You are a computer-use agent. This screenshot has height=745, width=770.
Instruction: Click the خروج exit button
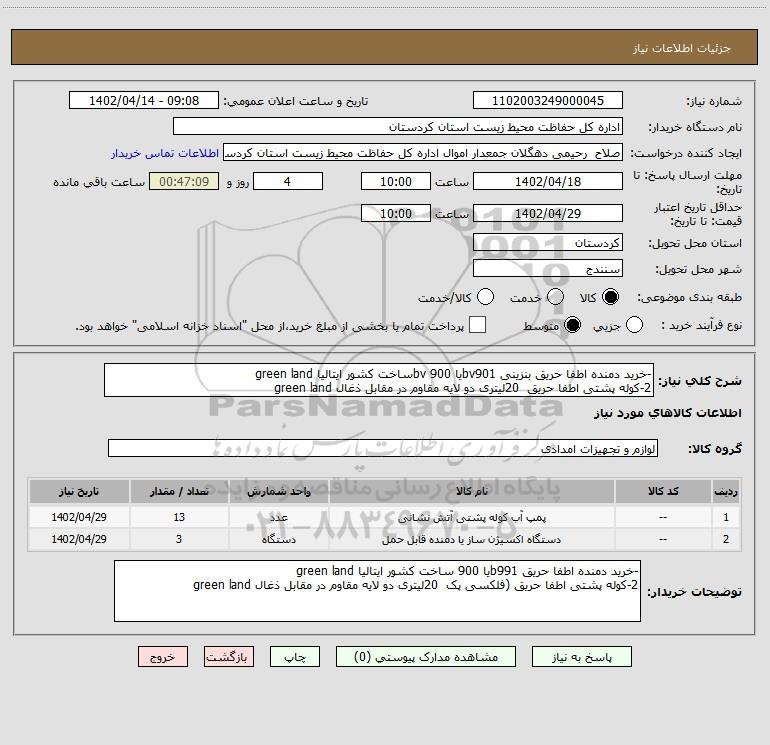click(x=163, y=657)
